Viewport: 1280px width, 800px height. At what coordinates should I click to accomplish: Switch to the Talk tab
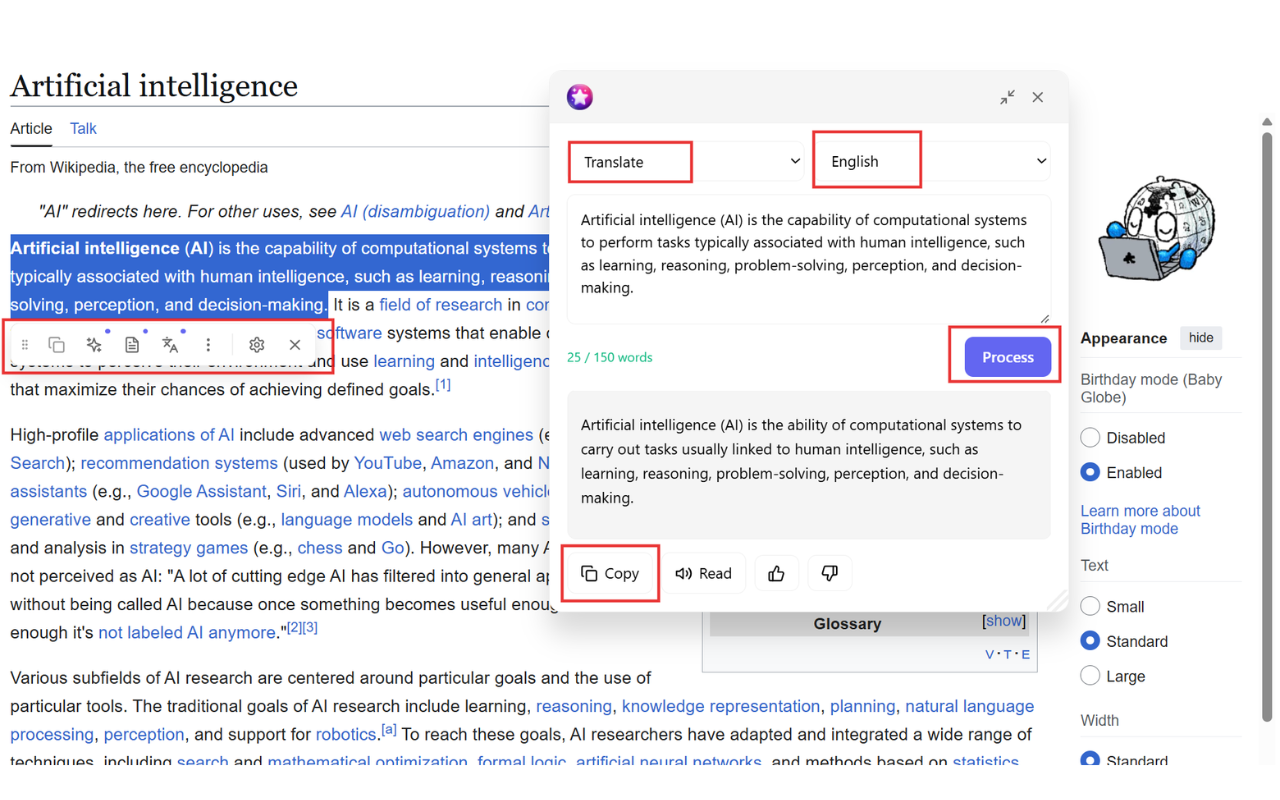82,128
